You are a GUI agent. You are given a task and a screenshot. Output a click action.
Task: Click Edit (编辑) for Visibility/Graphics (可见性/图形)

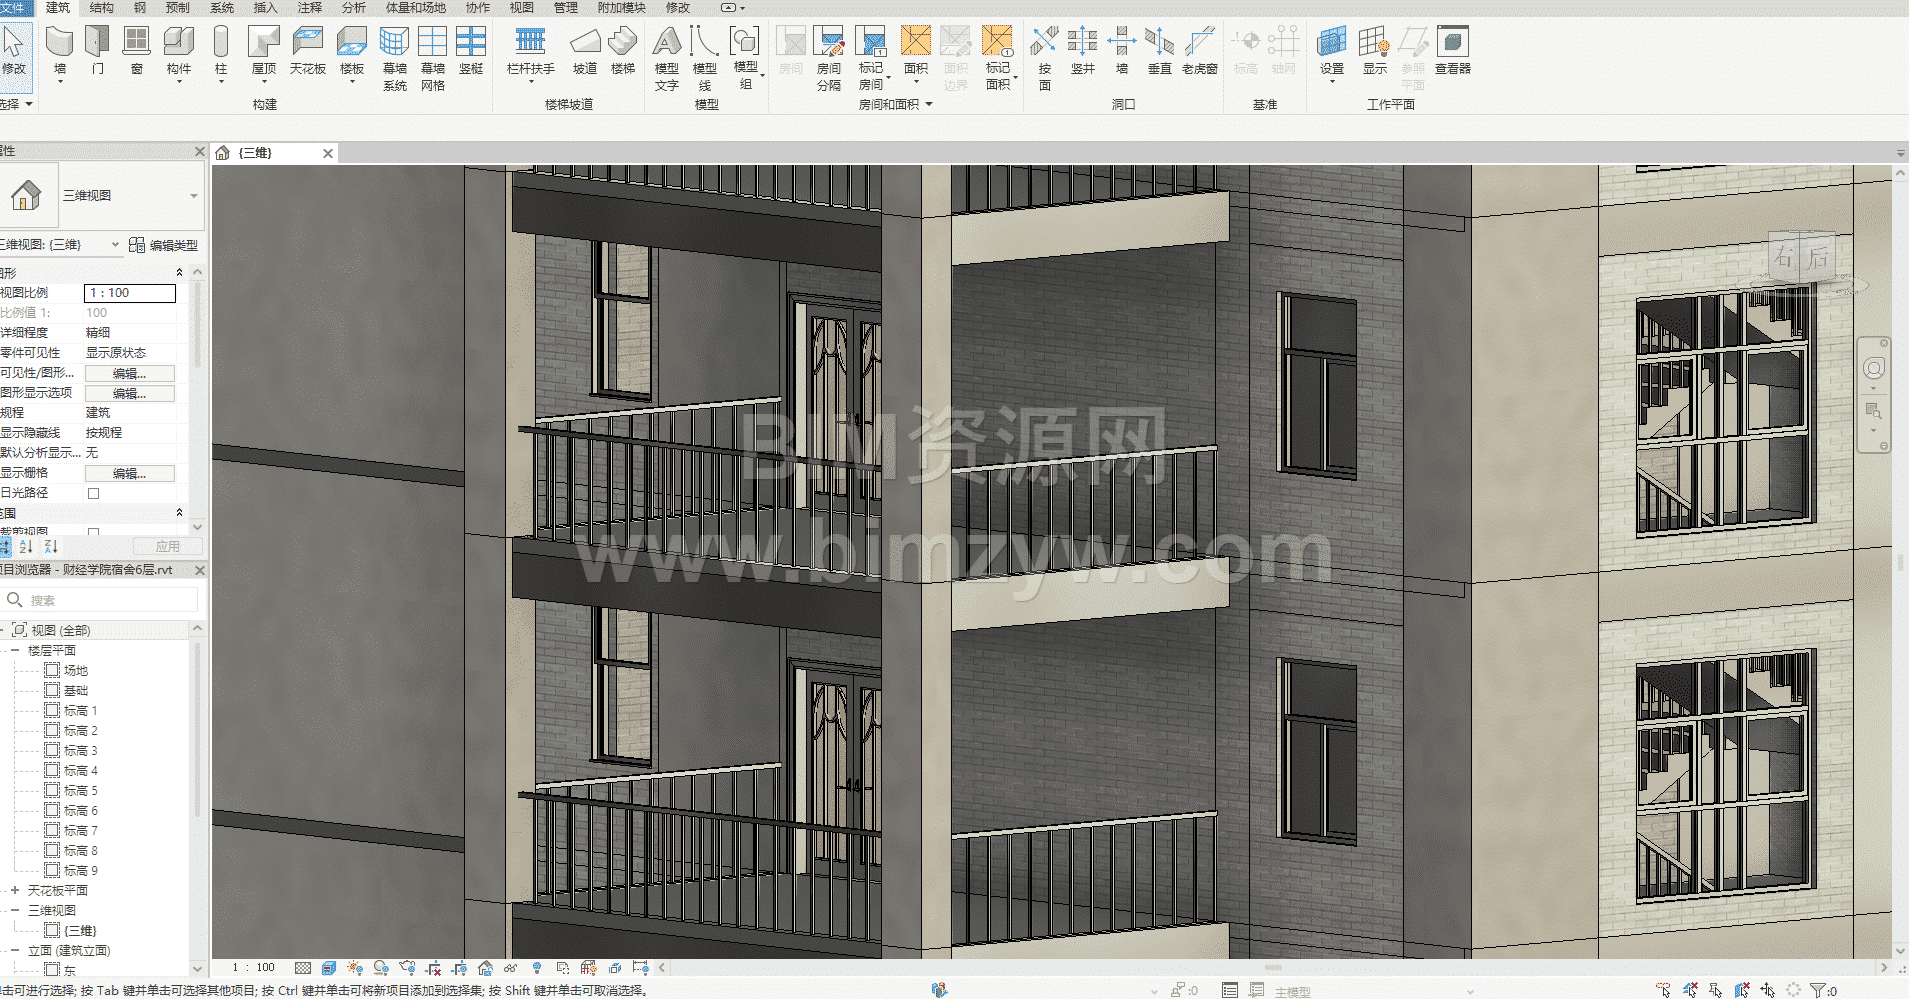click(130, 373)
